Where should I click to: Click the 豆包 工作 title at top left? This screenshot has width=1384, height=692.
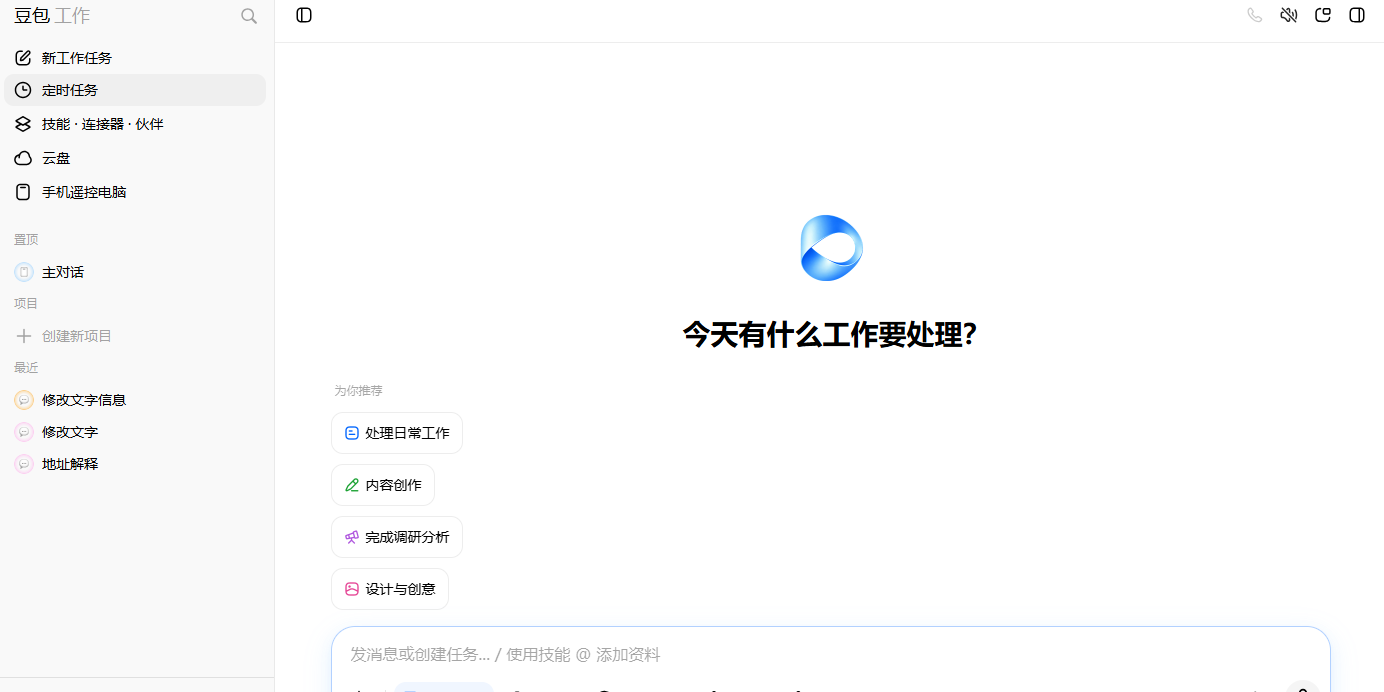[52, 16]
